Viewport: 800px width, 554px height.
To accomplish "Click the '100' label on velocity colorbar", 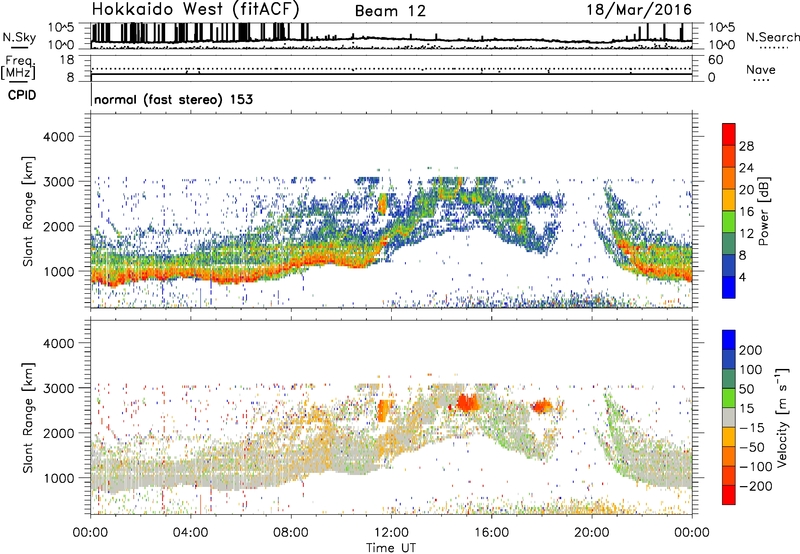I will pos(751,369).
